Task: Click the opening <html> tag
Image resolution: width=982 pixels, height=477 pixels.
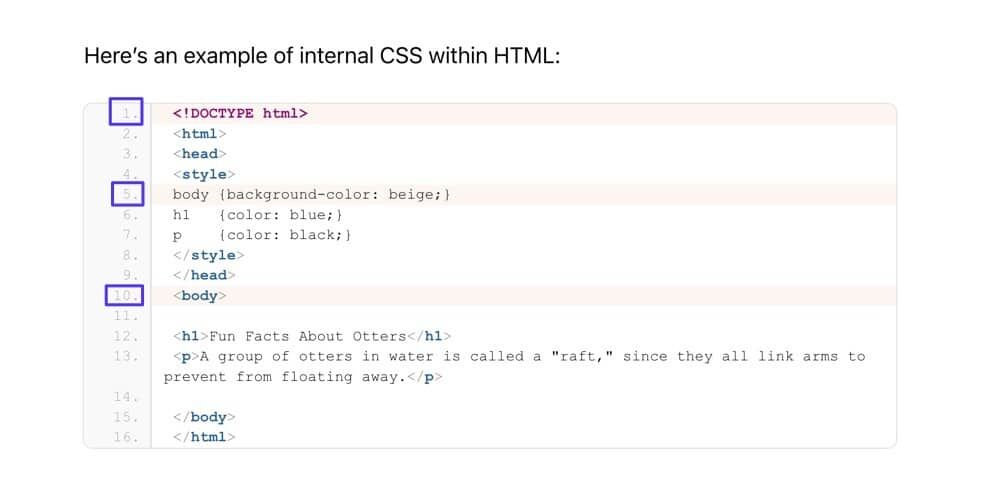Action: coord(200,133)
